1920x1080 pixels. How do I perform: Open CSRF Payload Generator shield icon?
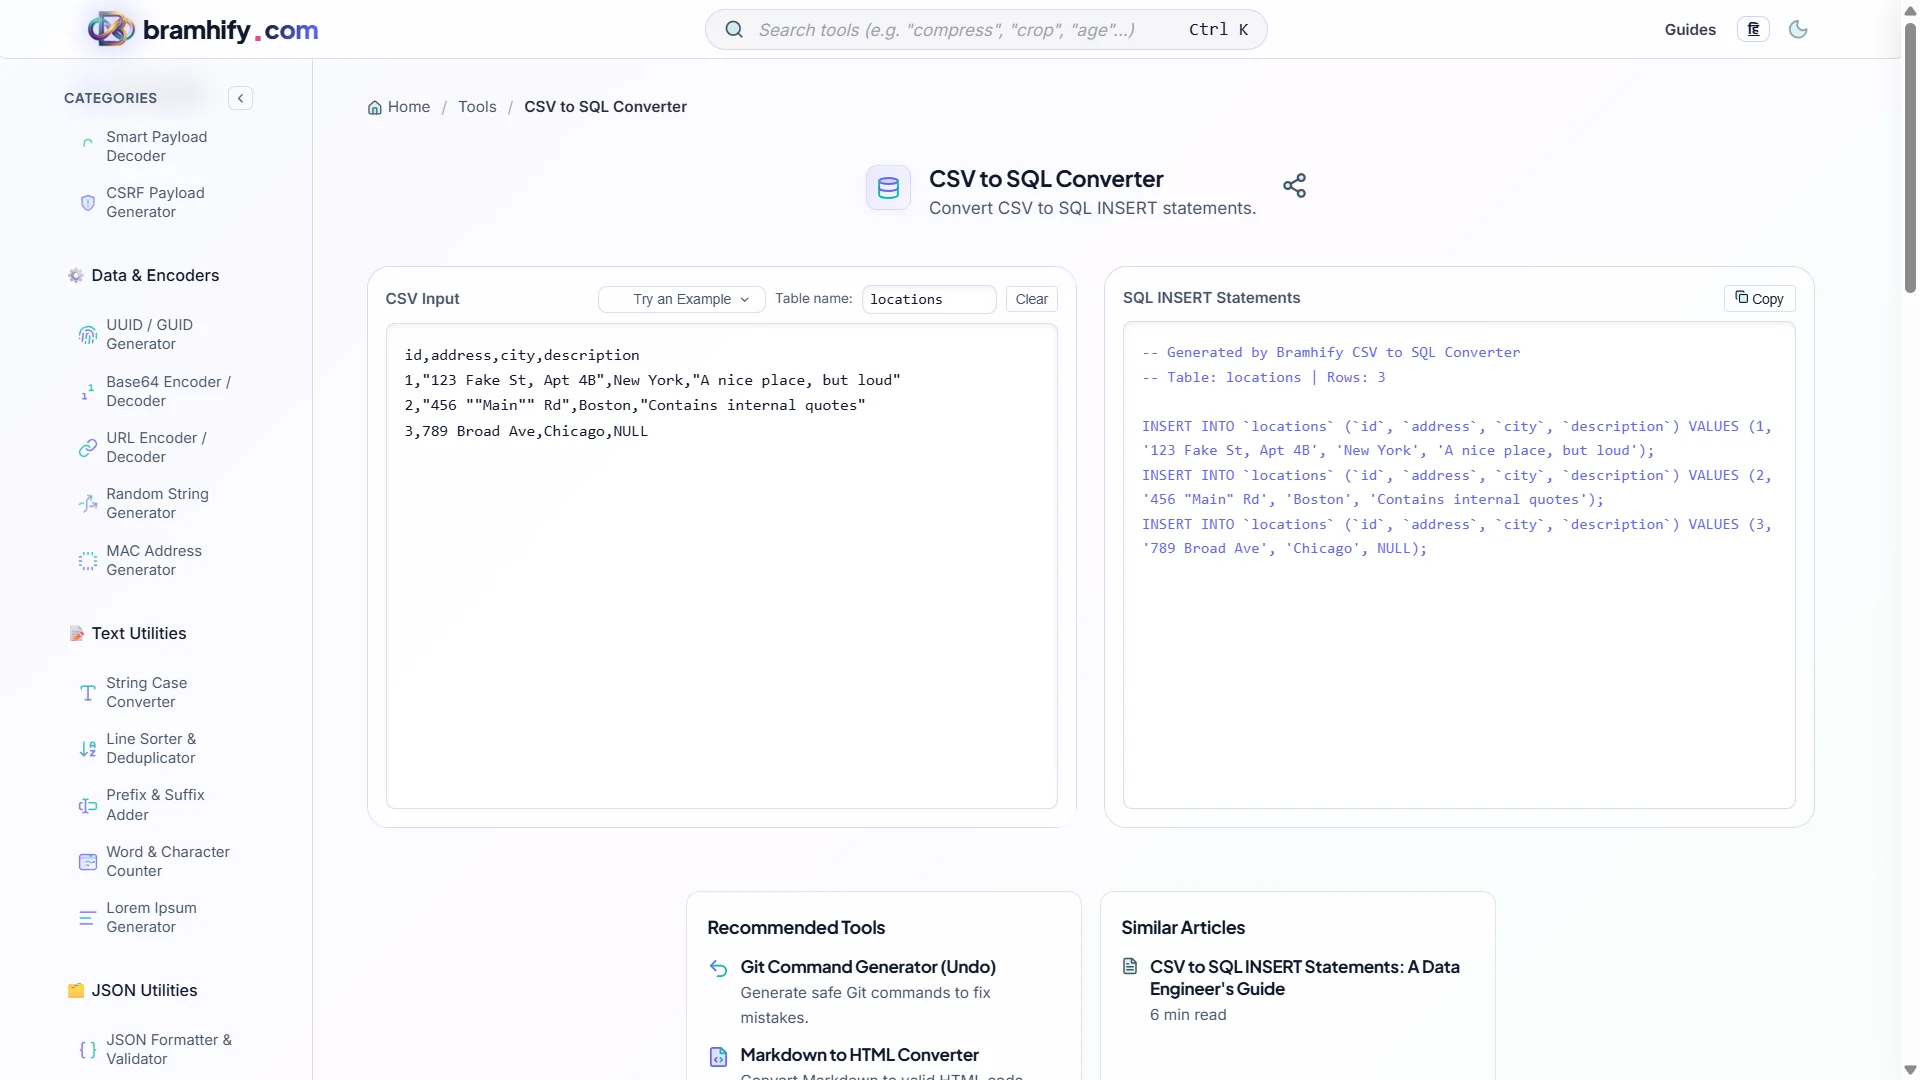[x=88, y=203]
